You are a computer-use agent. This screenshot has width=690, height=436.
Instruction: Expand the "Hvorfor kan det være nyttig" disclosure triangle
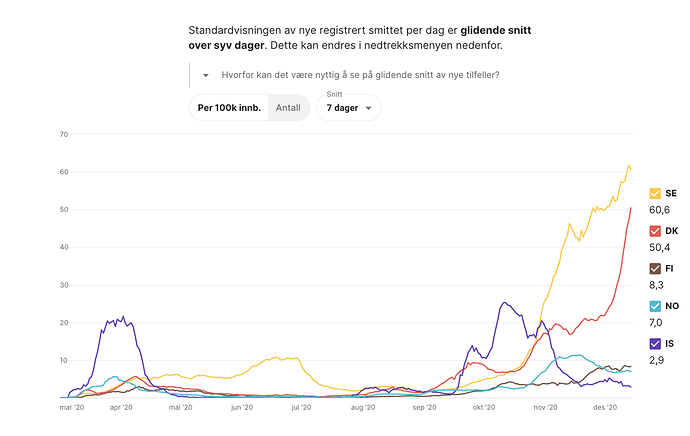[x=205, y=75]
